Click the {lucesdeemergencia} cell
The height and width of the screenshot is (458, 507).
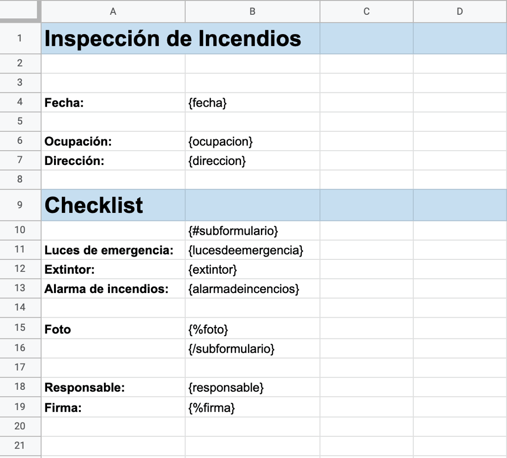tap(252, 250)
